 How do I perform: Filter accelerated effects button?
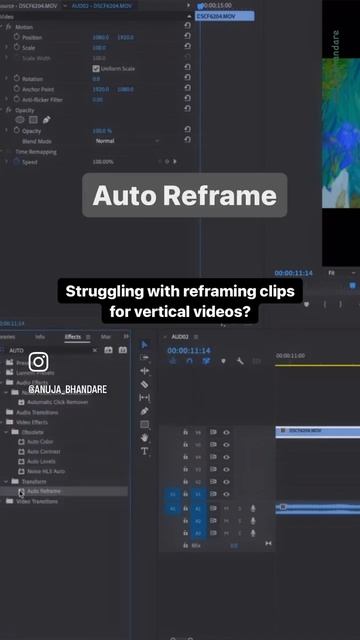(x=108, y=350)
